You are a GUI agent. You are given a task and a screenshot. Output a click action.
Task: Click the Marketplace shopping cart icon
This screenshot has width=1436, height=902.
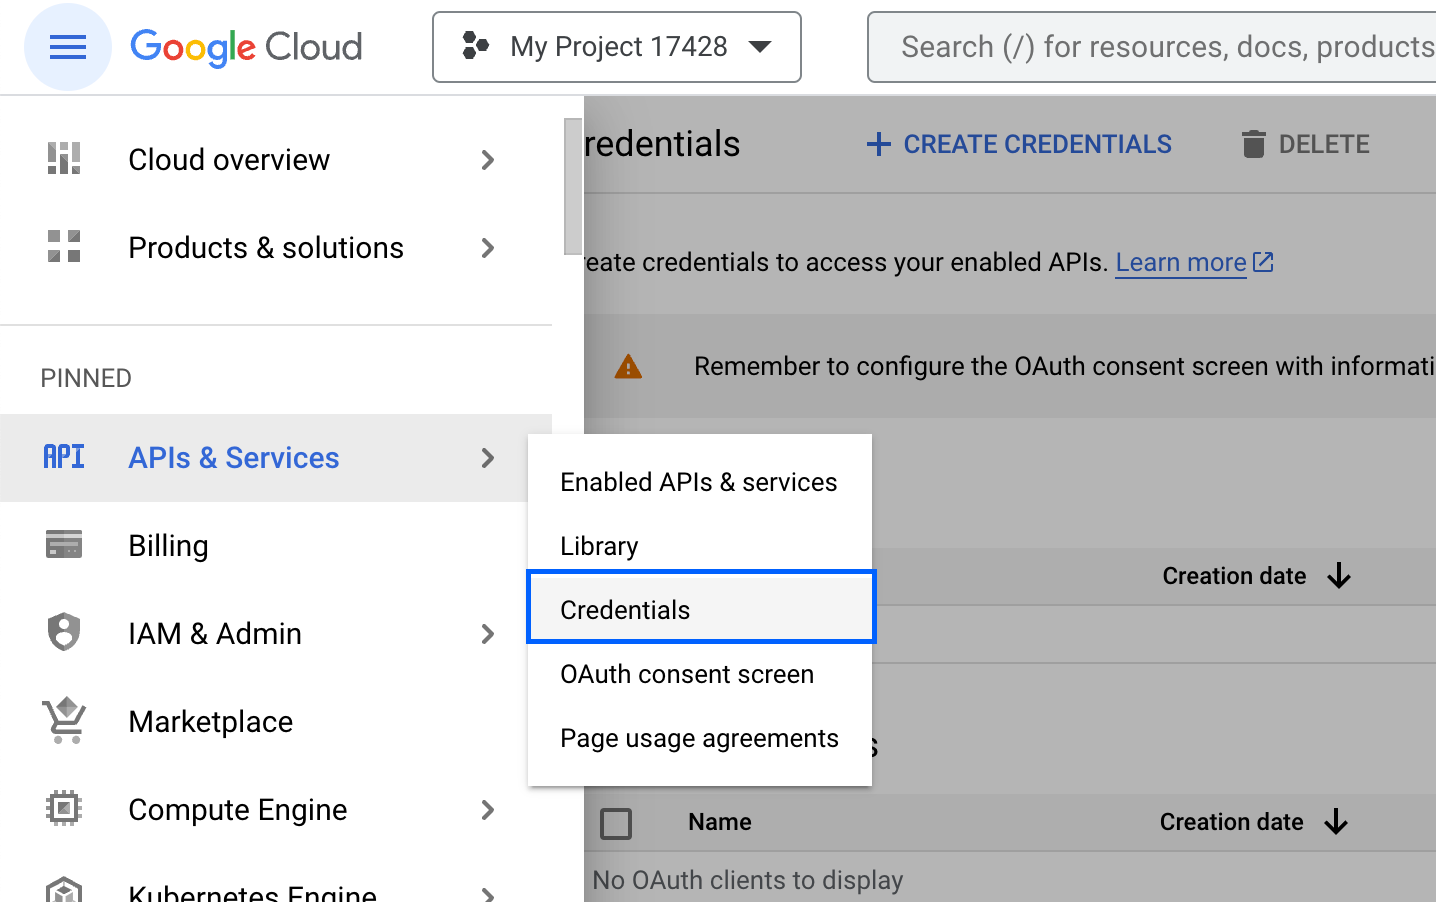pyautogui.click(x=63, y=721)
